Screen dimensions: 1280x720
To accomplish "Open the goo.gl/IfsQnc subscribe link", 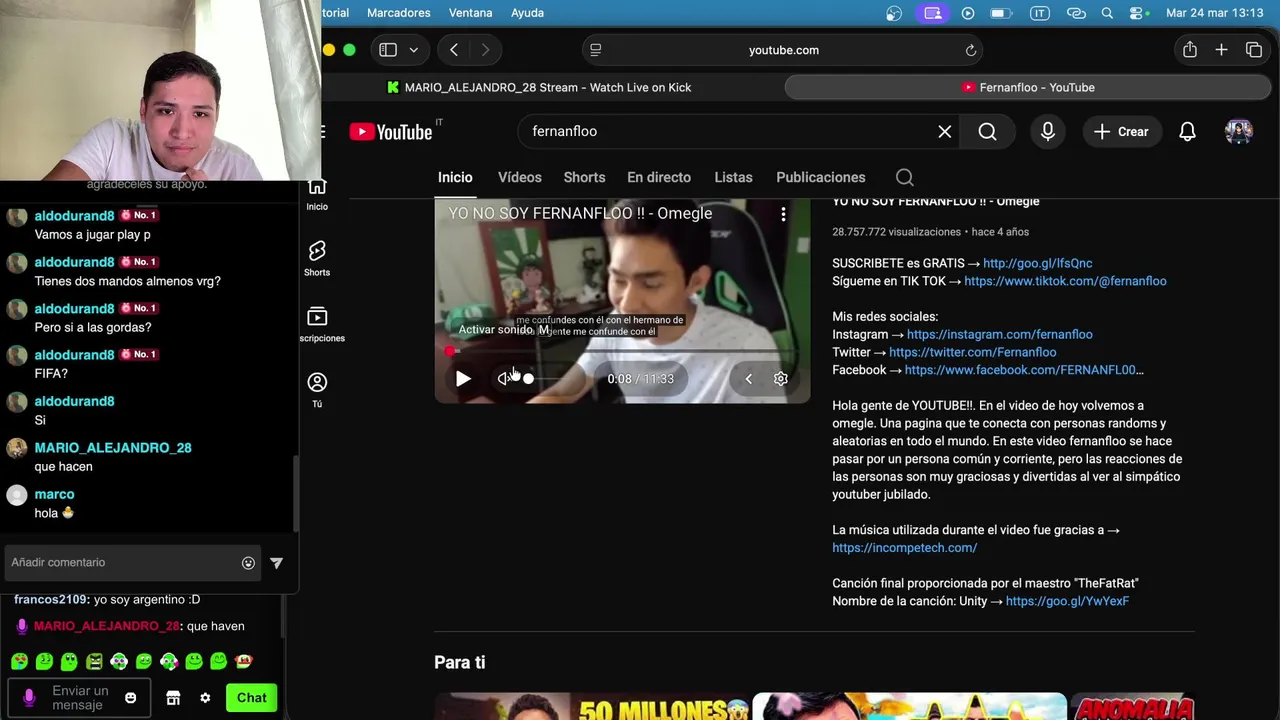I will point(1037,263).
